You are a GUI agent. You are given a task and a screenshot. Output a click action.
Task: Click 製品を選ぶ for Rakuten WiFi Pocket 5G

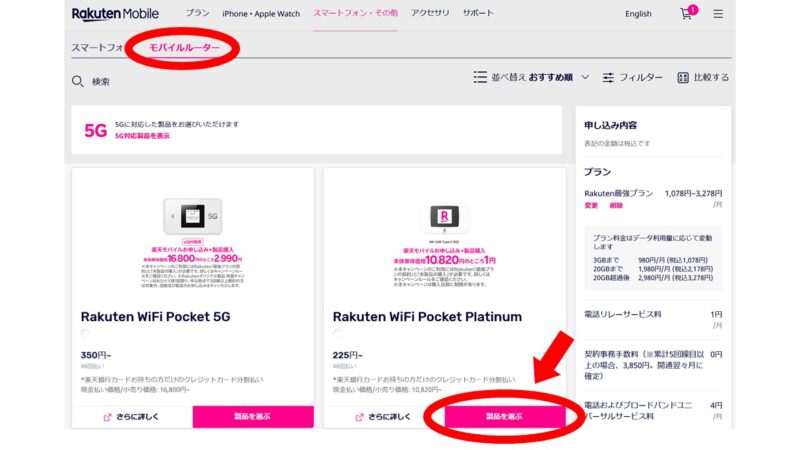tap(253, 417)
